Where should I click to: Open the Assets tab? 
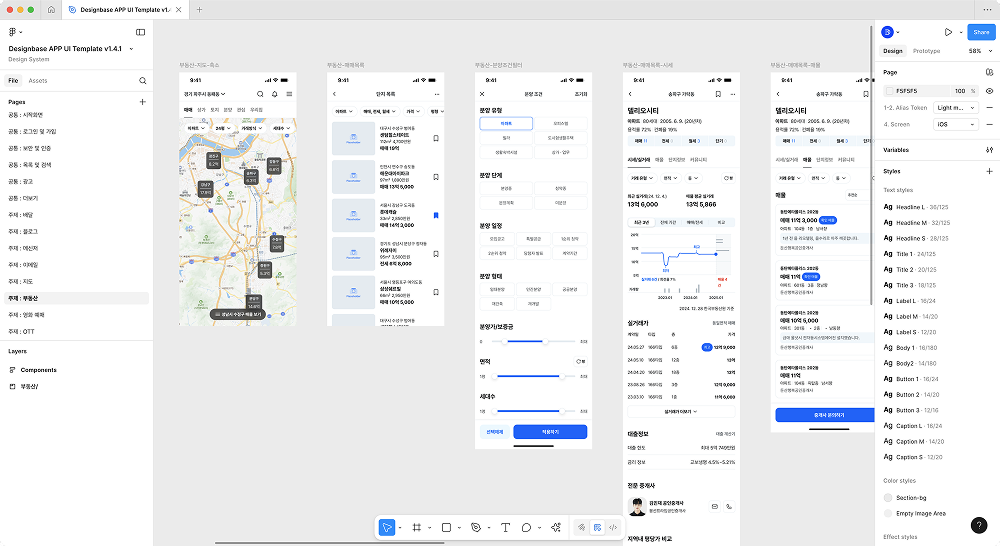[x=38, y=81]
